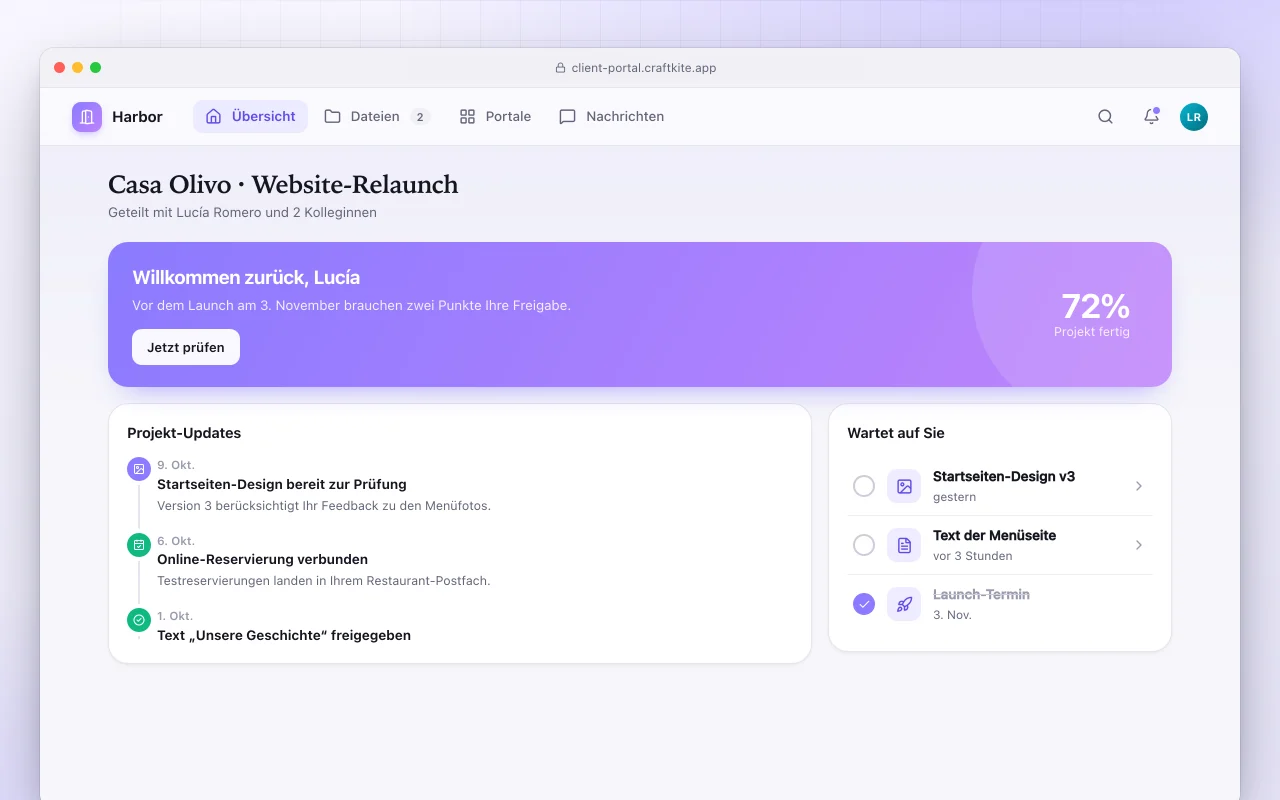Open update Startseiten-Design bereit zur Prüfung

(x=282, y=484)
